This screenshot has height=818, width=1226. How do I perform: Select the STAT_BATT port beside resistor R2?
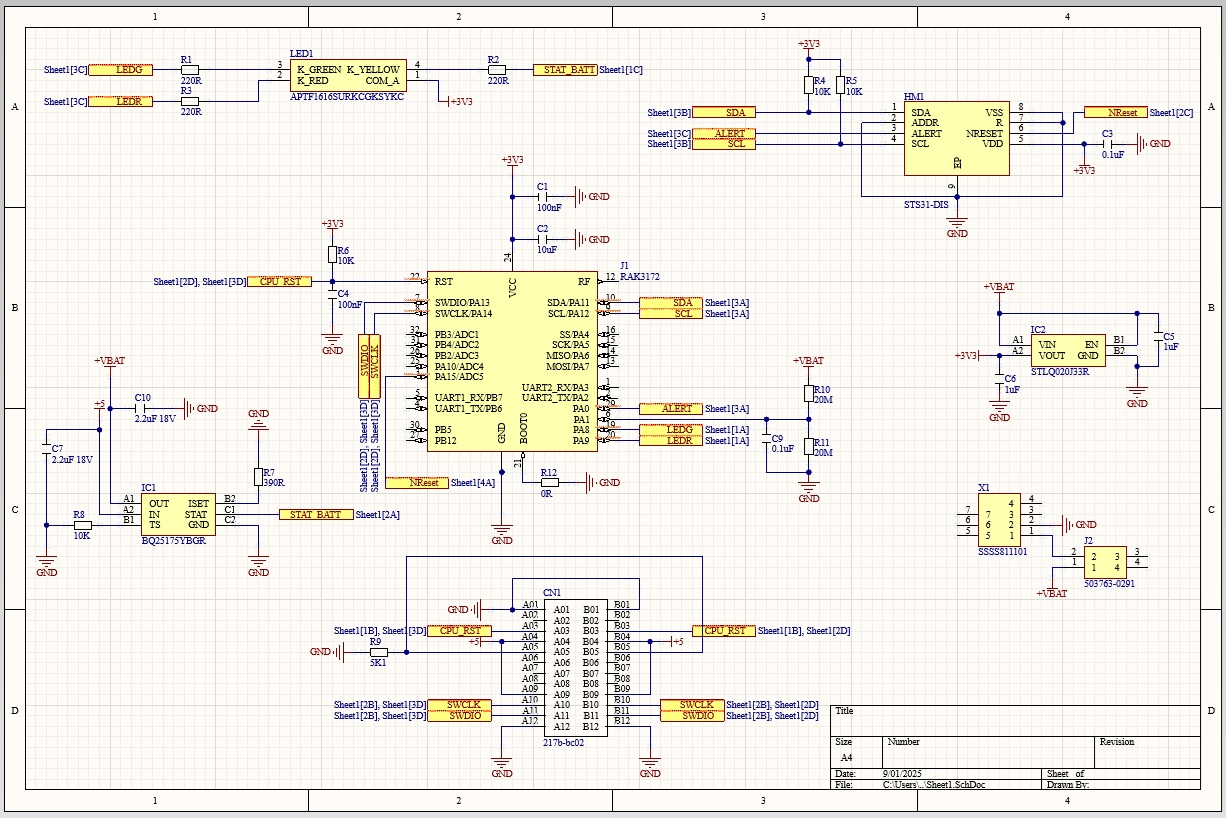tap(565, 70)
